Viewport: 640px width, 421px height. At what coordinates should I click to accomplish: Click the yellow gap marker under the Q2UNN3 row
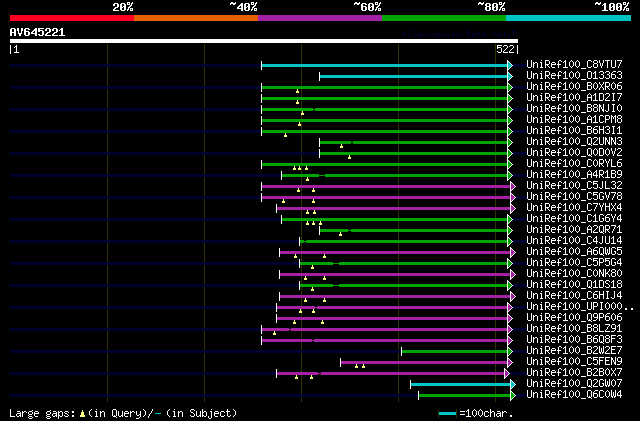pyautogui.click(x=342, y=146)
